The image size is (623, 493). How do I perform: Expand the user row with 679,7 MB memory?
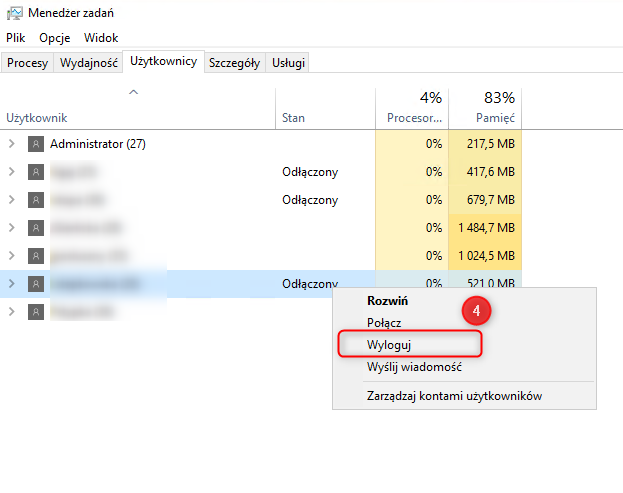click(12, 199)
